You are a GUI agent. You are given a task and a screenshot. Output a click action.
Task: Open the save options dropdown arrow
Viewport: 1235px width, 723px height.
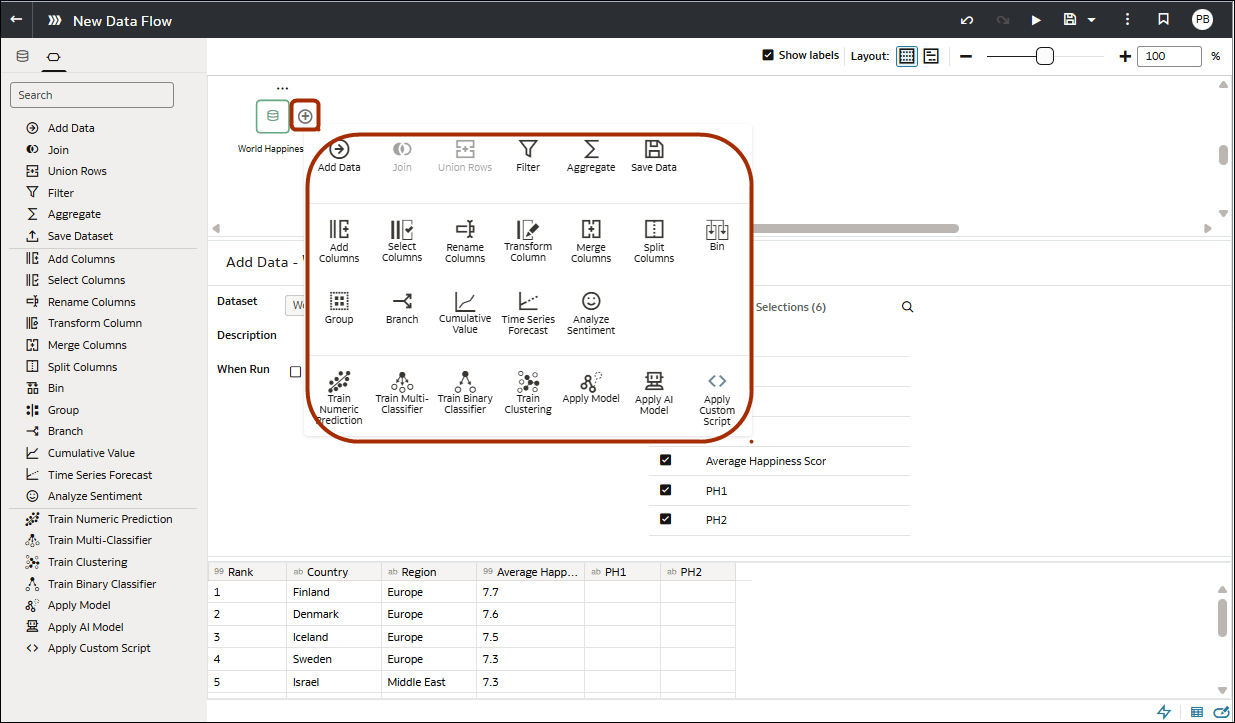click(1090, 19)
